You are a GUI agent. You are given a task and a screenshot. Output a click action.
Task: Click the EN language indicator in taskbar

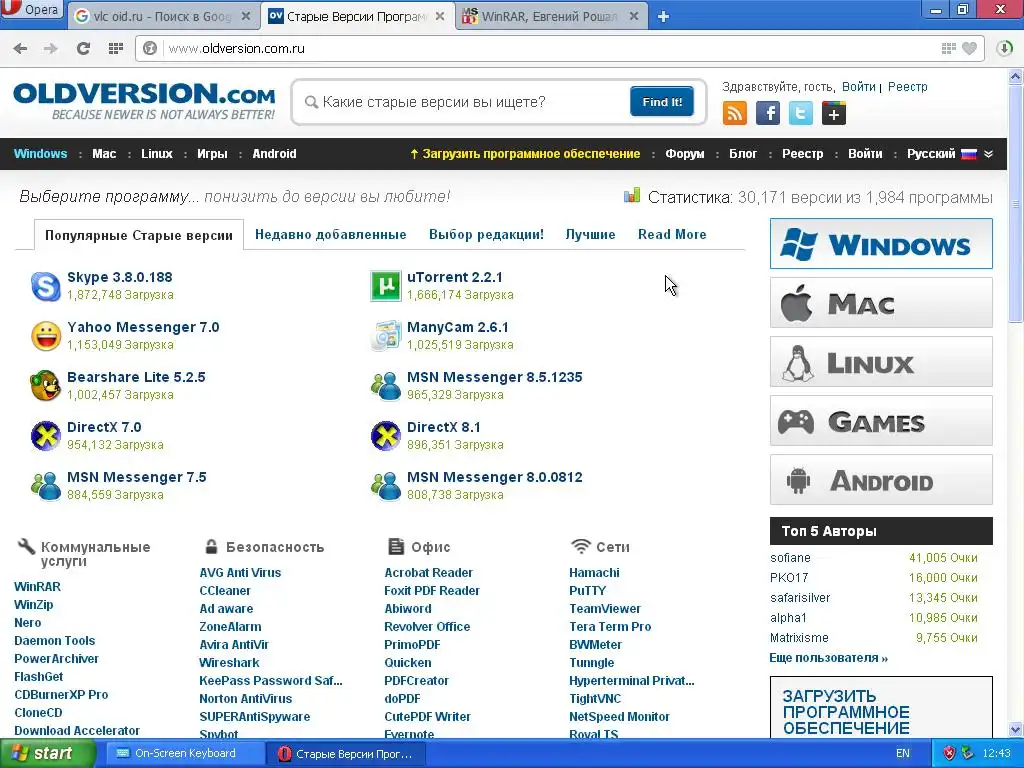click(x=903, y=754)
